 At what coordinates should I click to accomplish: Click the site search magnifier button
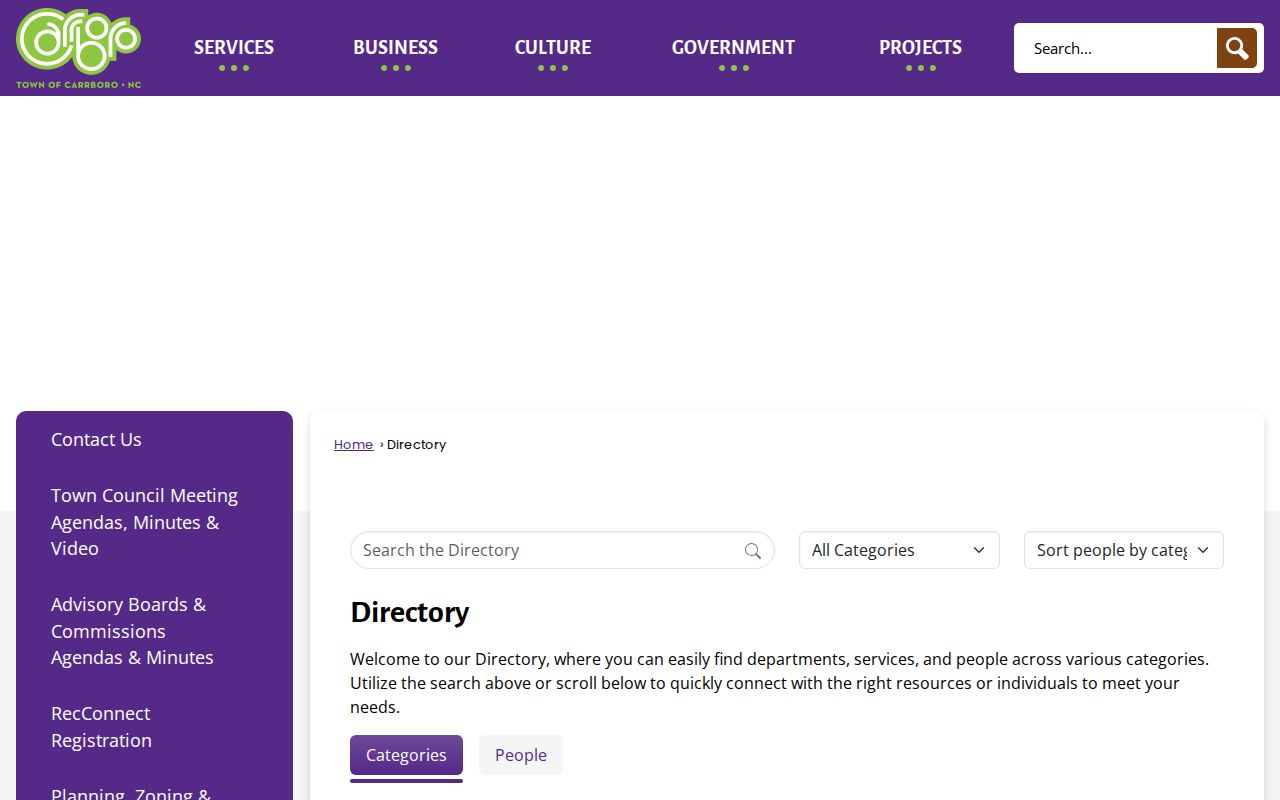[1236, 48]
